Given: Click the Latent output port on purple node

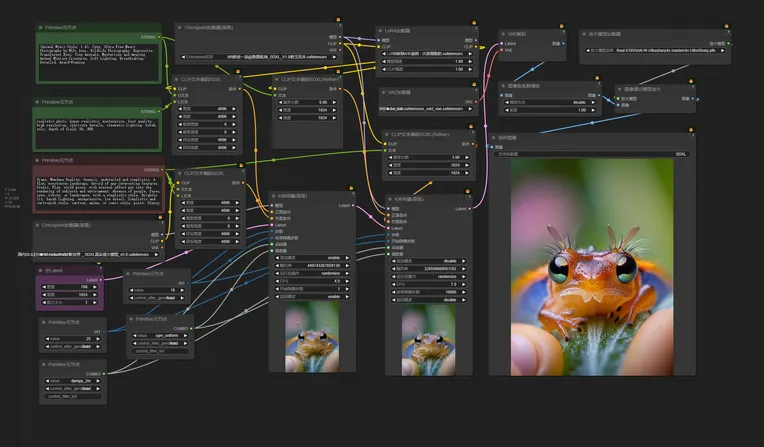Looking at the screenshot, I should (x=101, y=280).
